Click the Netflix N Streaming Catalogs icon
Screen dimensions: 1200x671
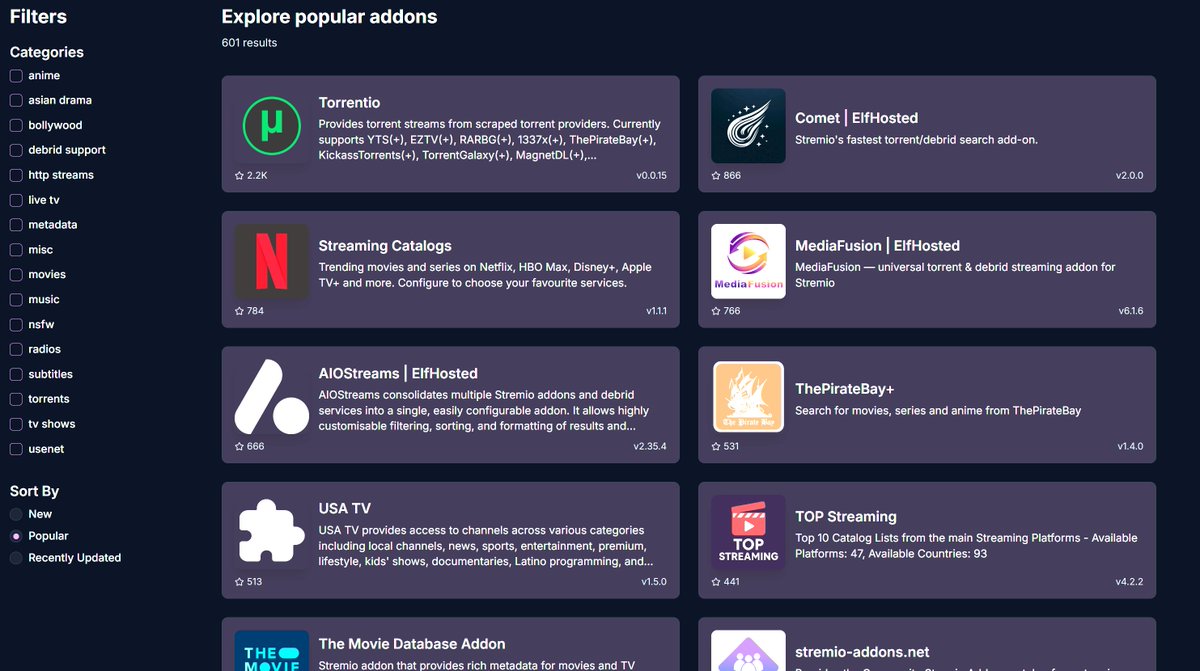click(x=272, y=261)
